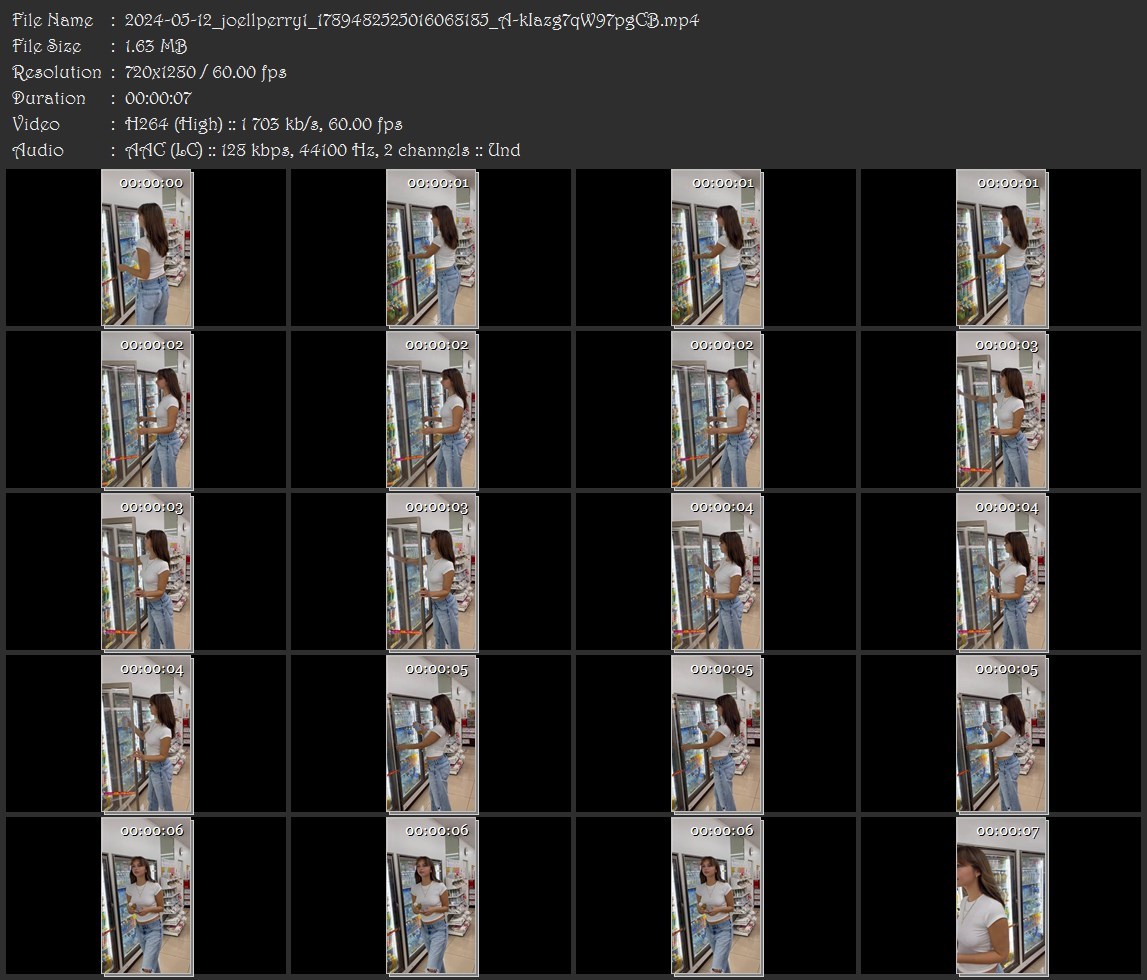The height and width of the screenshot is (980, 1147).
Task: Select the Duration row's 00:00:07 value
Action: [x=158, y=98]
